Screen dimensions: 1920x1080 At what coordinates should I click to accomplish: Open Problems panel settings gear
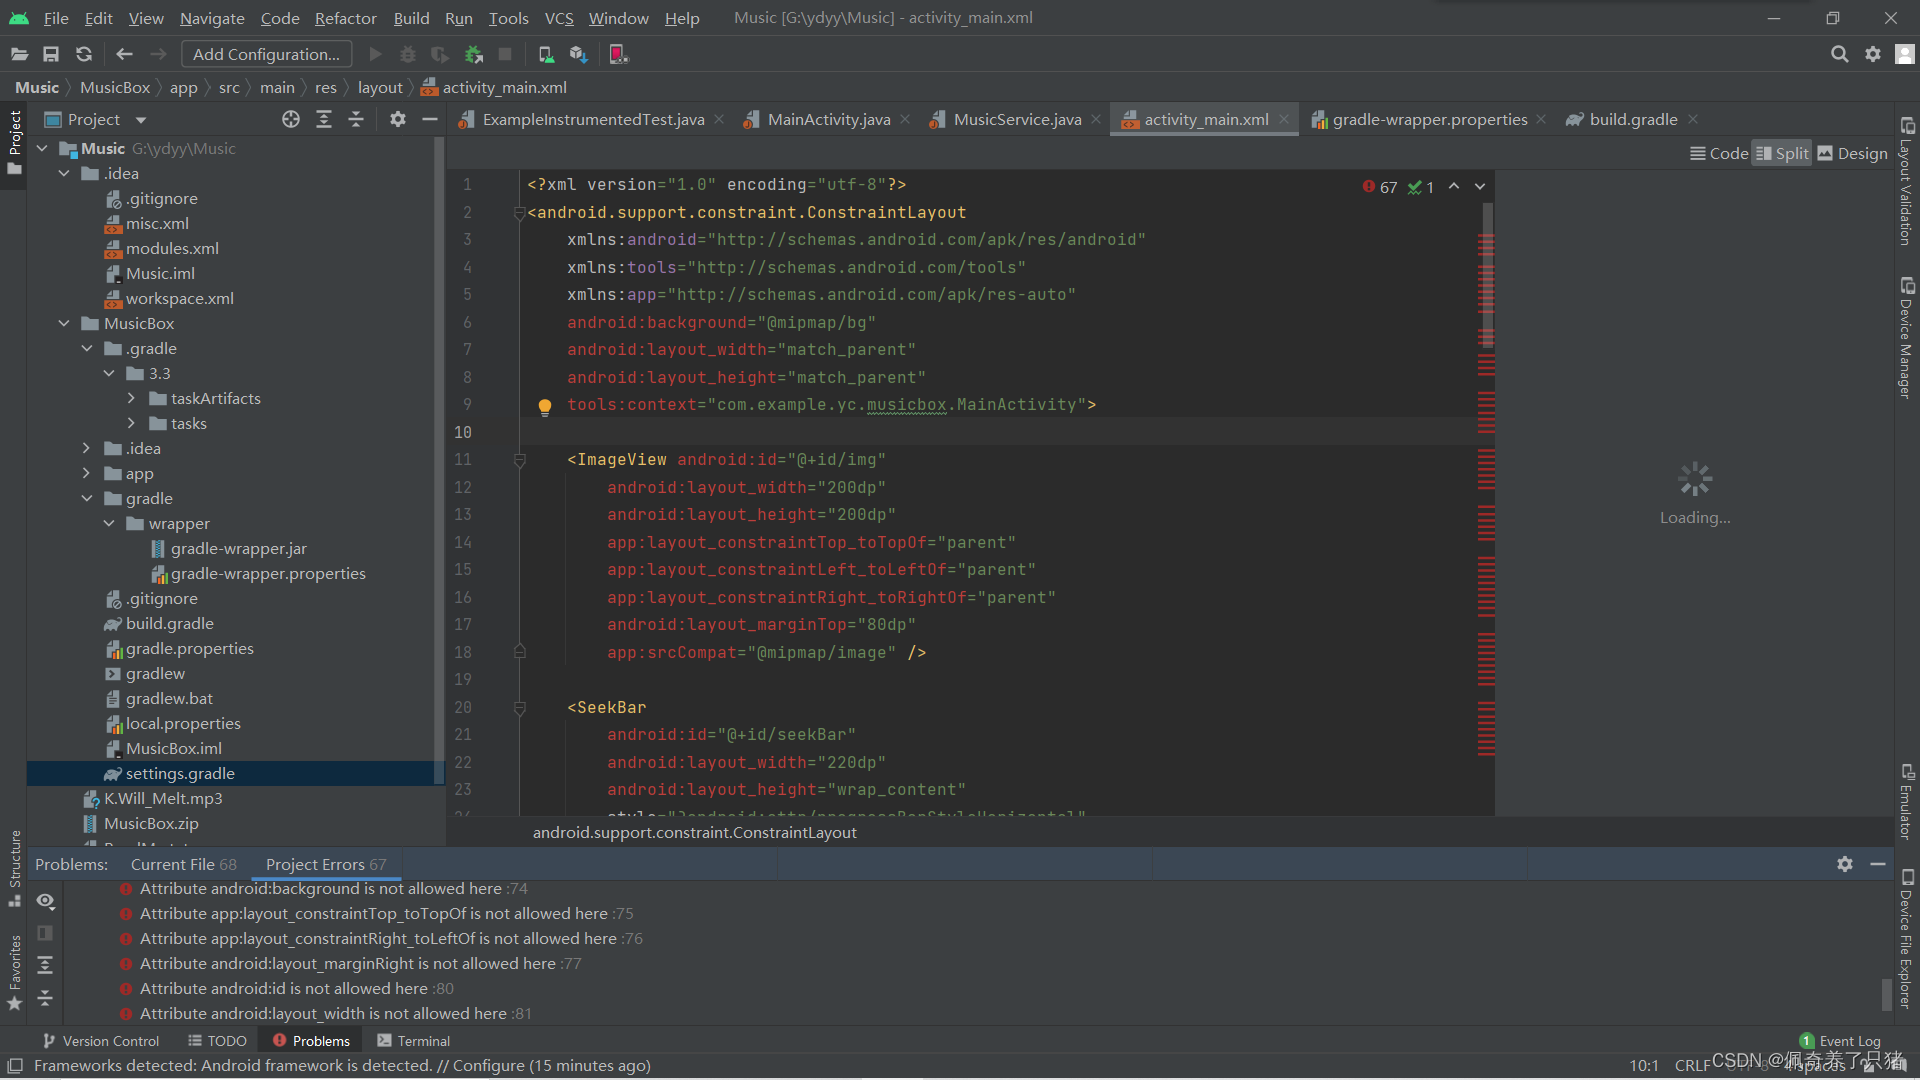click(x=1845, y=864)
